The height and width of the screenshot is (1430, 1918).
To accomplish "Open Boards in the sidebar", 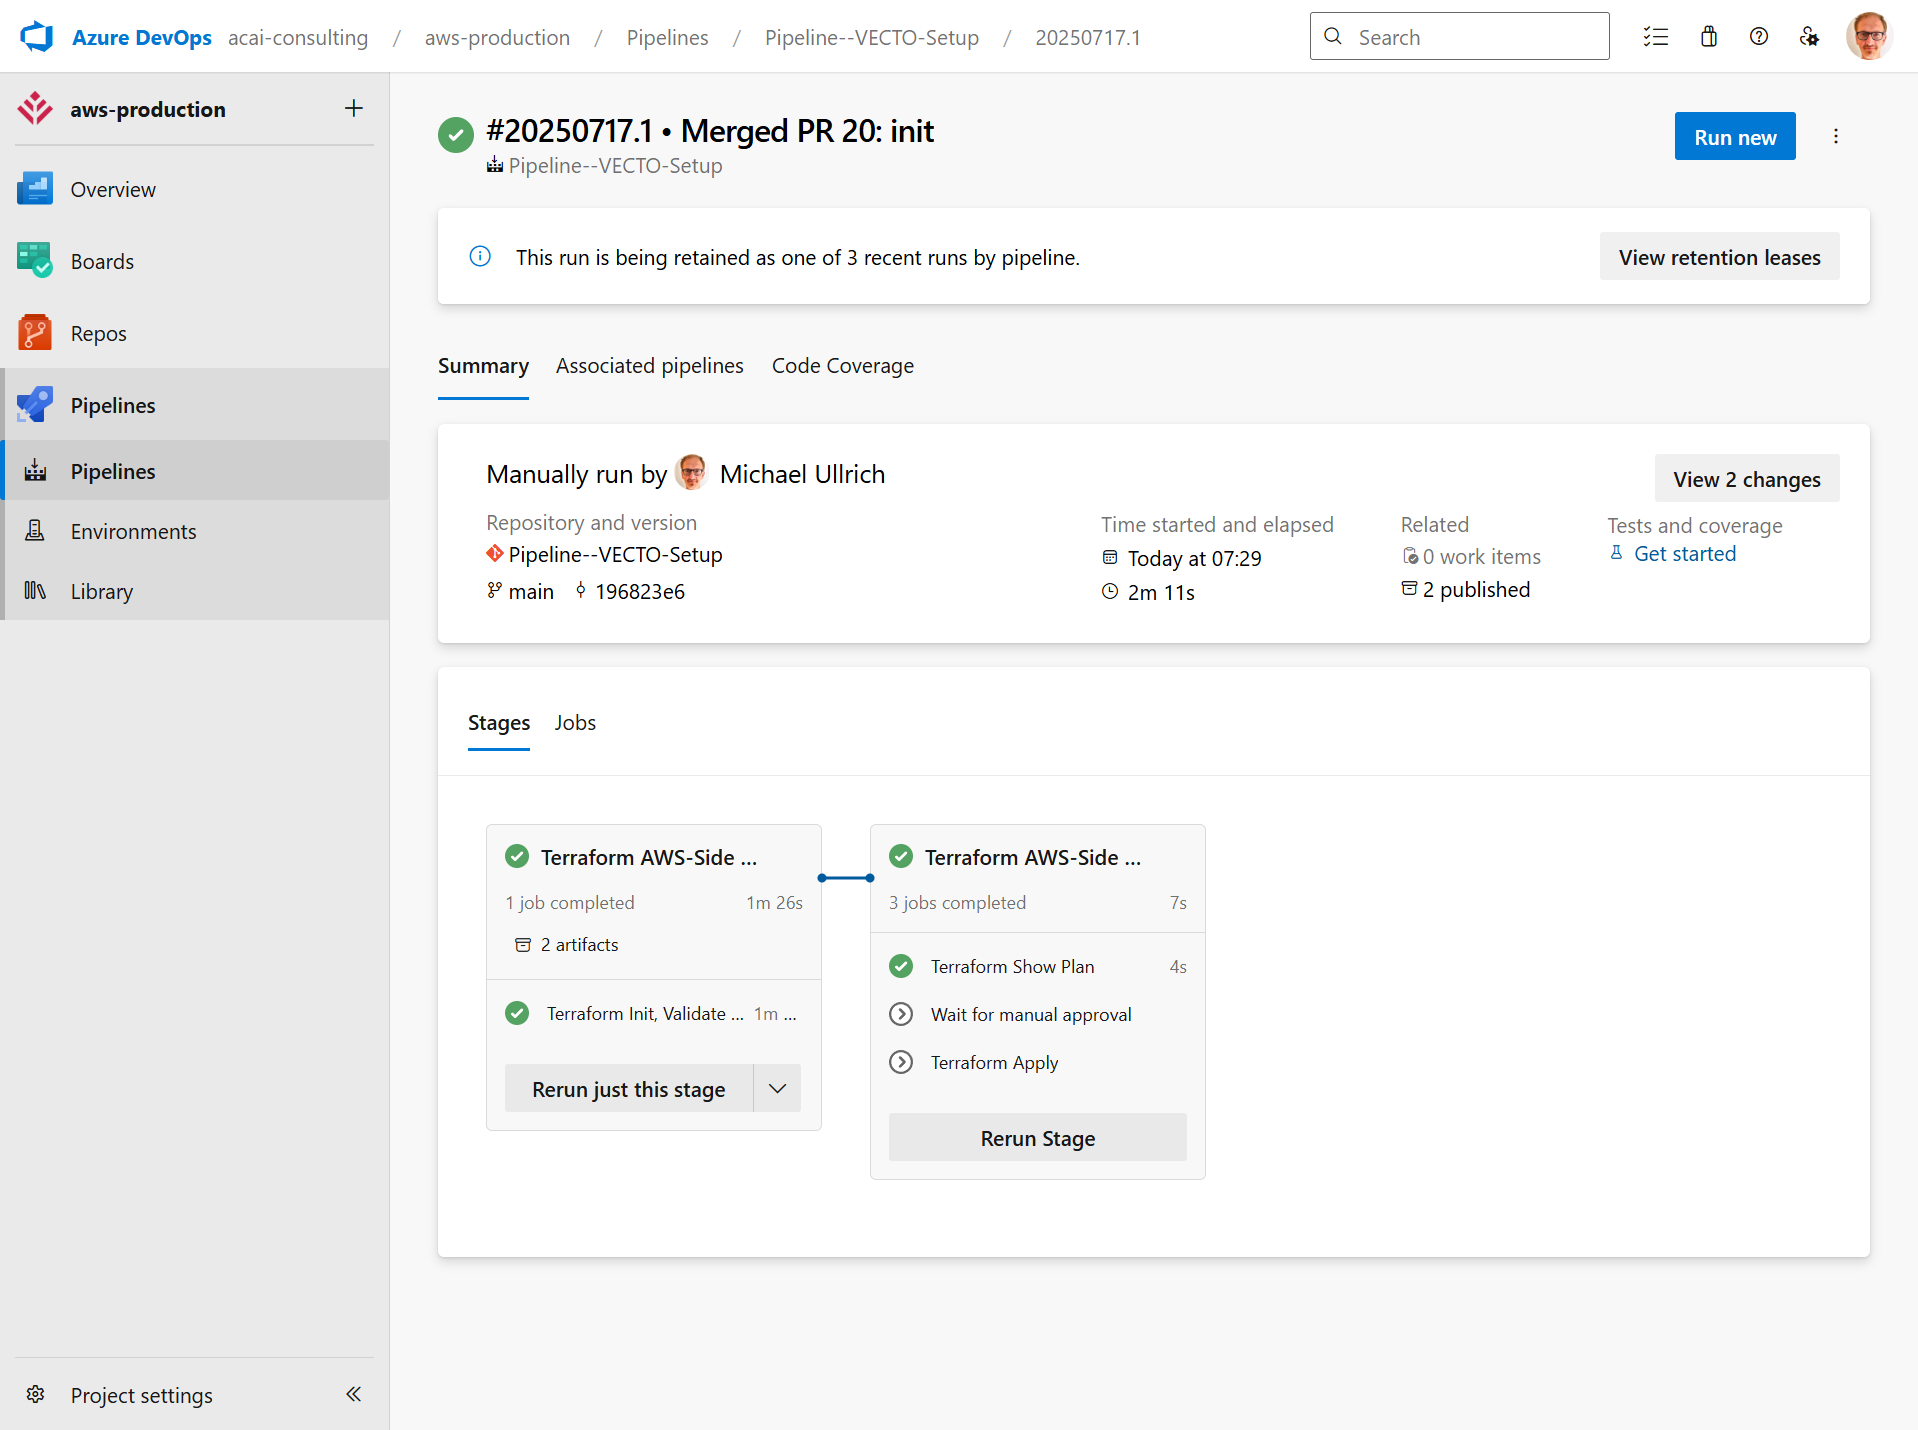I will pyautogui.click(x=195, y=261).
